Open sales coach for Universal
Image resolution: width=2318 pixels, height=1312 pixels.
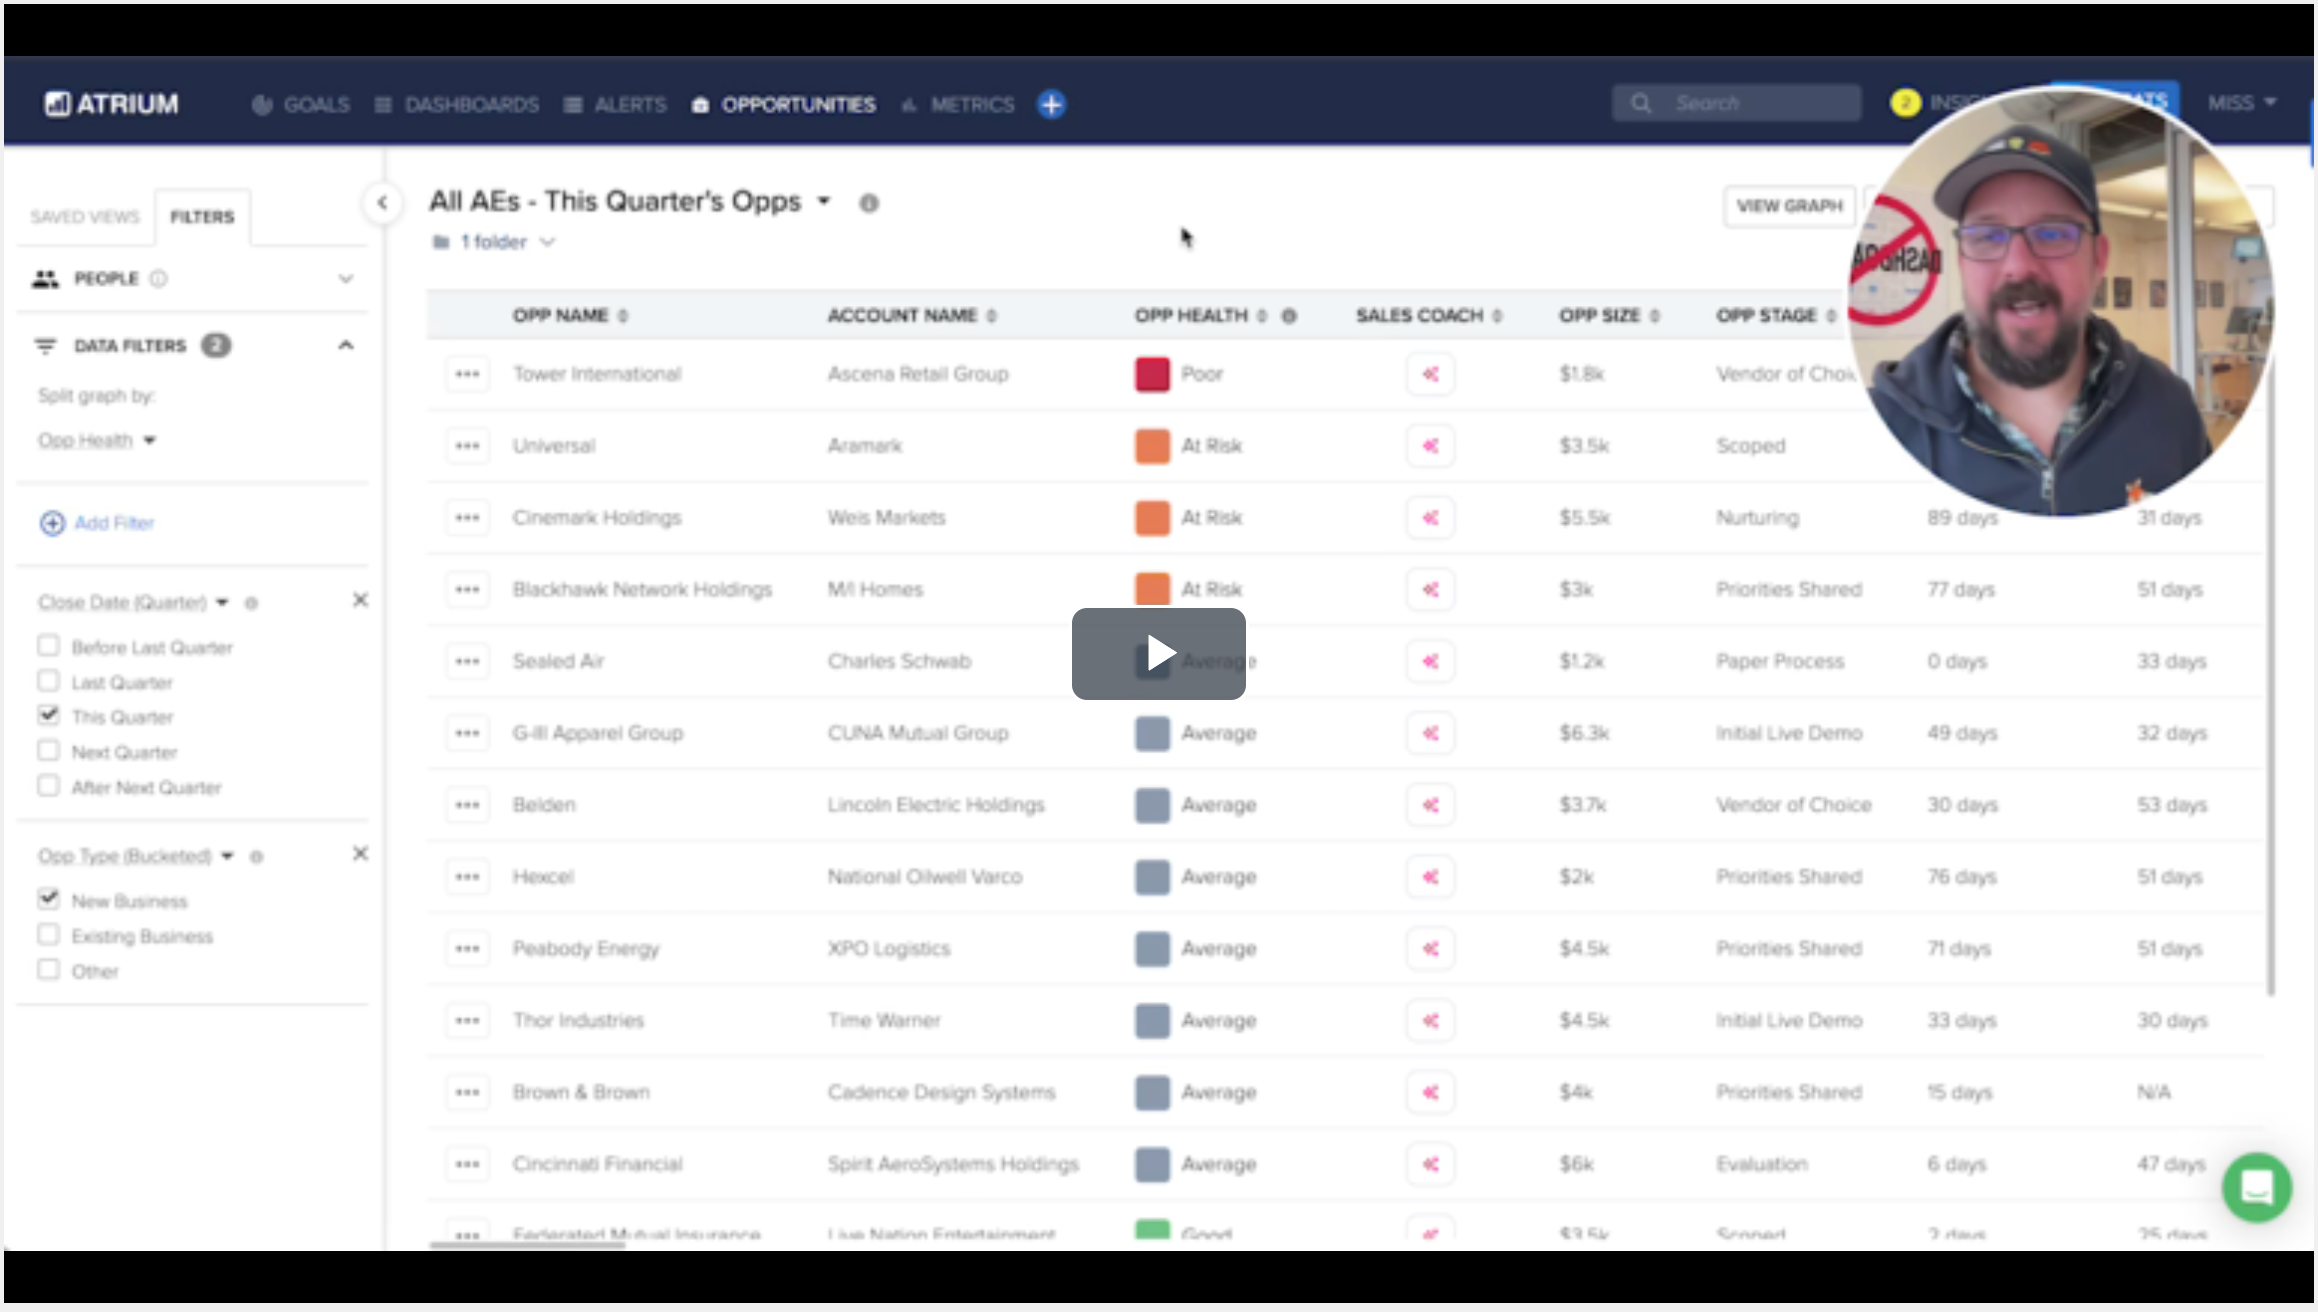1431,446
